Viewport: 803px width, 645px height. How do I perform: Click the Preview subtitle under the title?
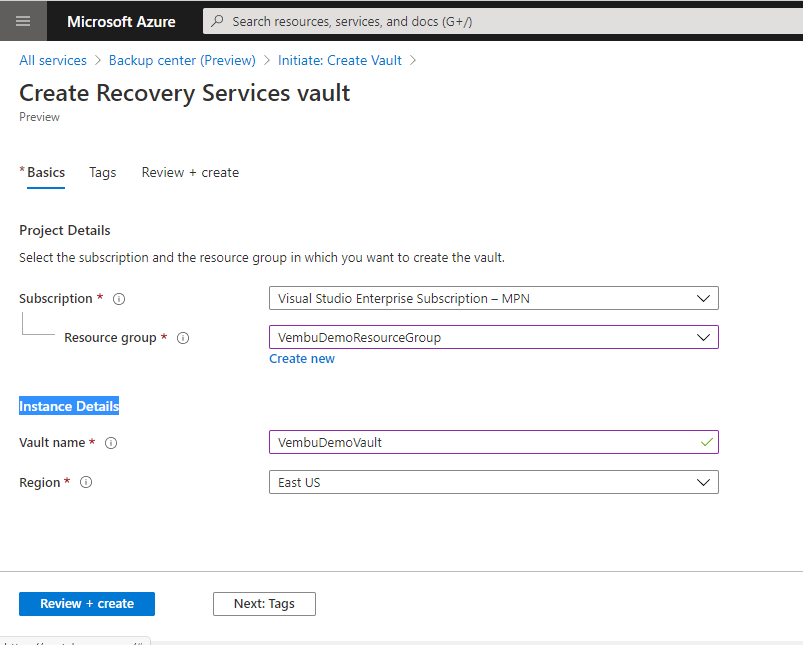39,117
